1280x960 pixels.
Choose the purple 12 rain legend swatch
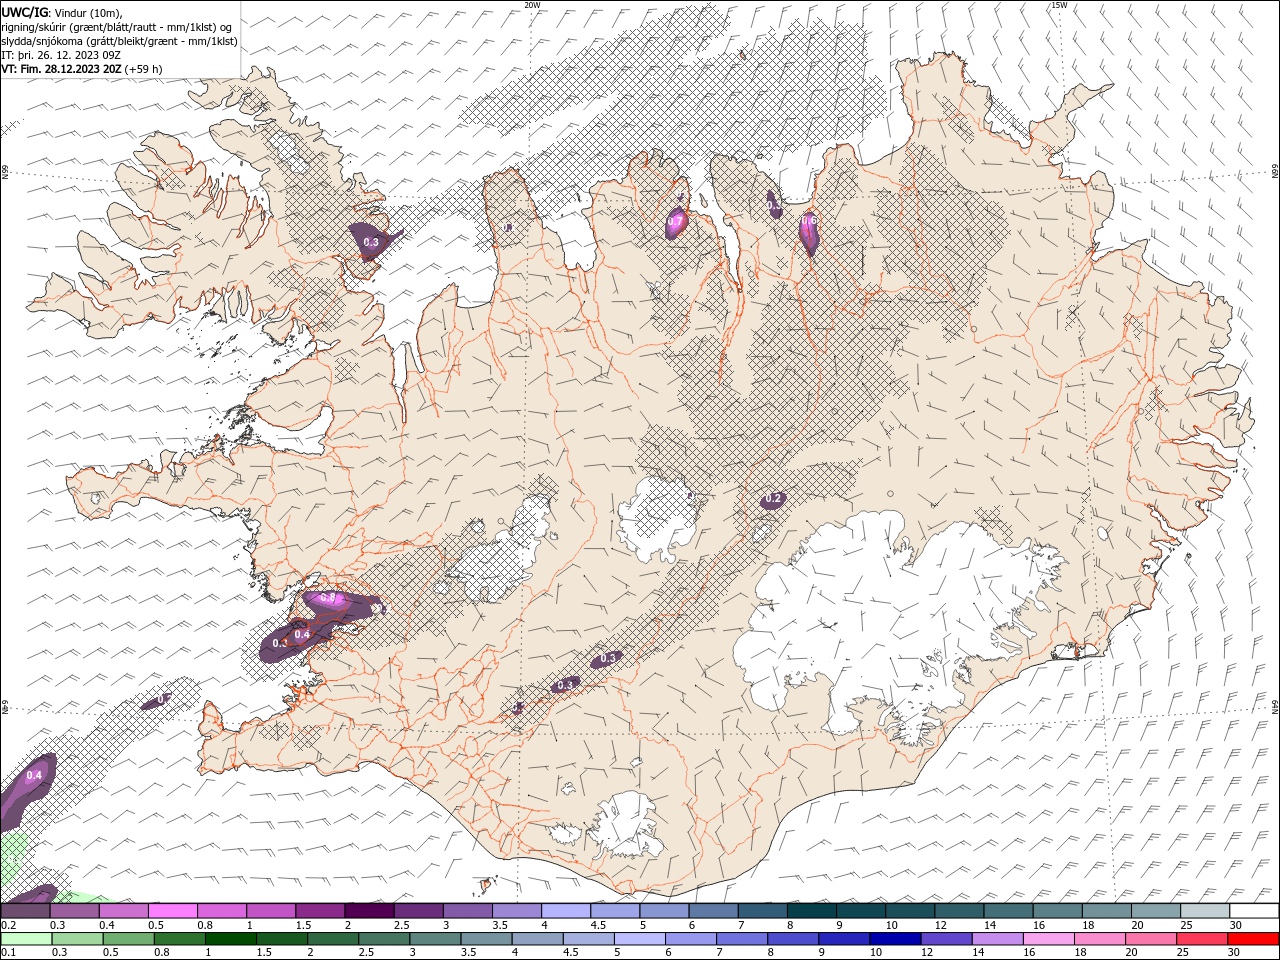[946, 939]
